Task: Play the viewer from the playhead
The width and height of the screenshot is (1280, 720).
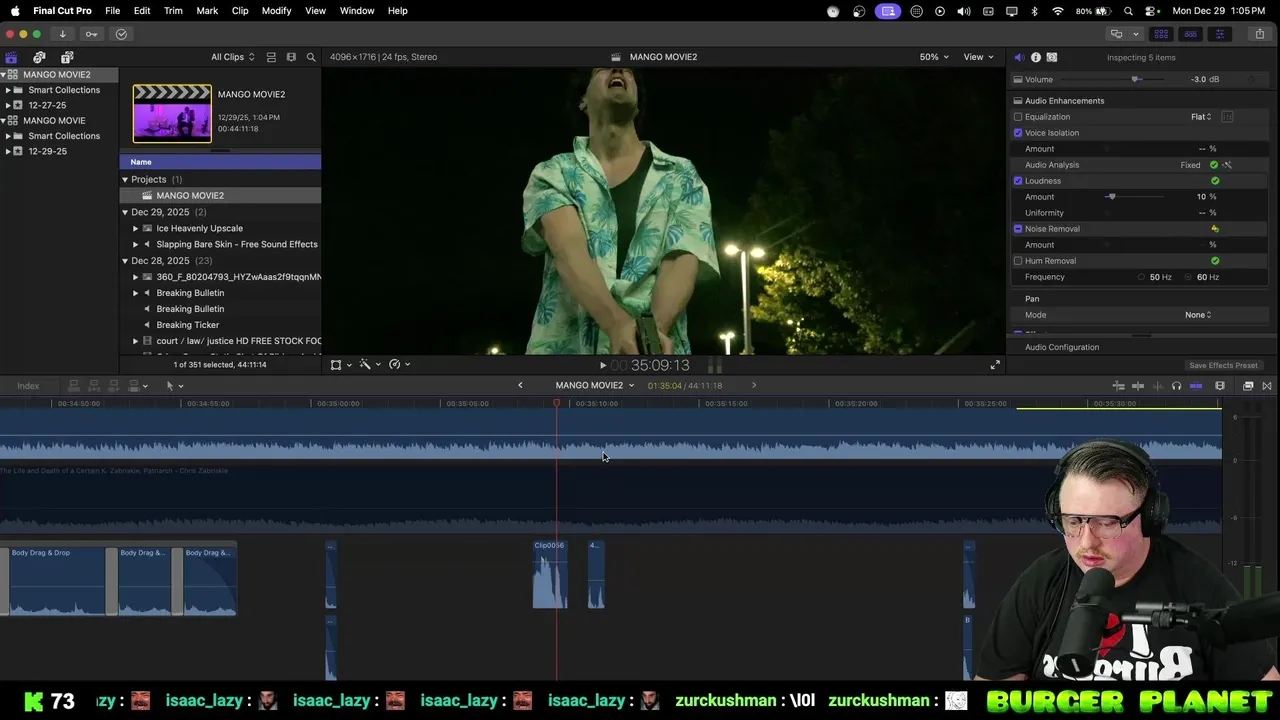Action: coord(602,365)
